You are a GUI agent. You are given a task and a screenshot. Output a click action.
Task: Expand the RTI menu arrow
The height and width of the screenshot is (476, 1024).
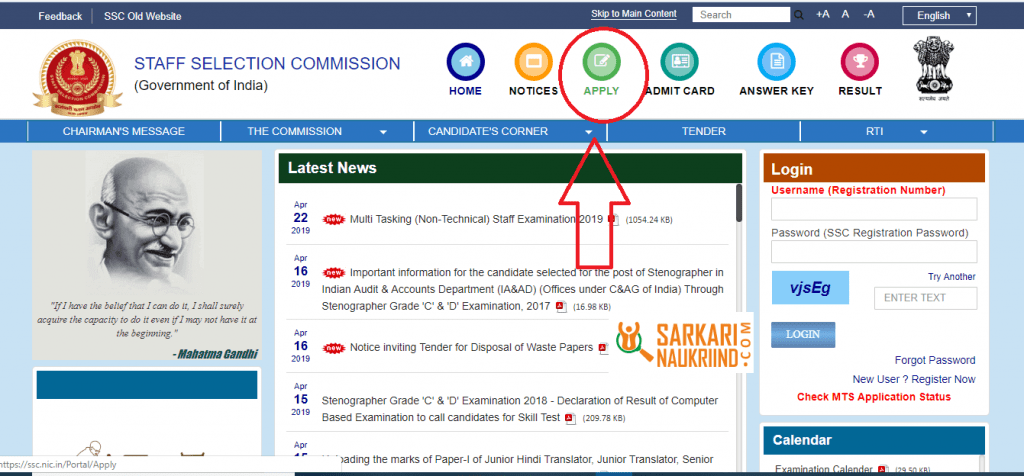923,132
